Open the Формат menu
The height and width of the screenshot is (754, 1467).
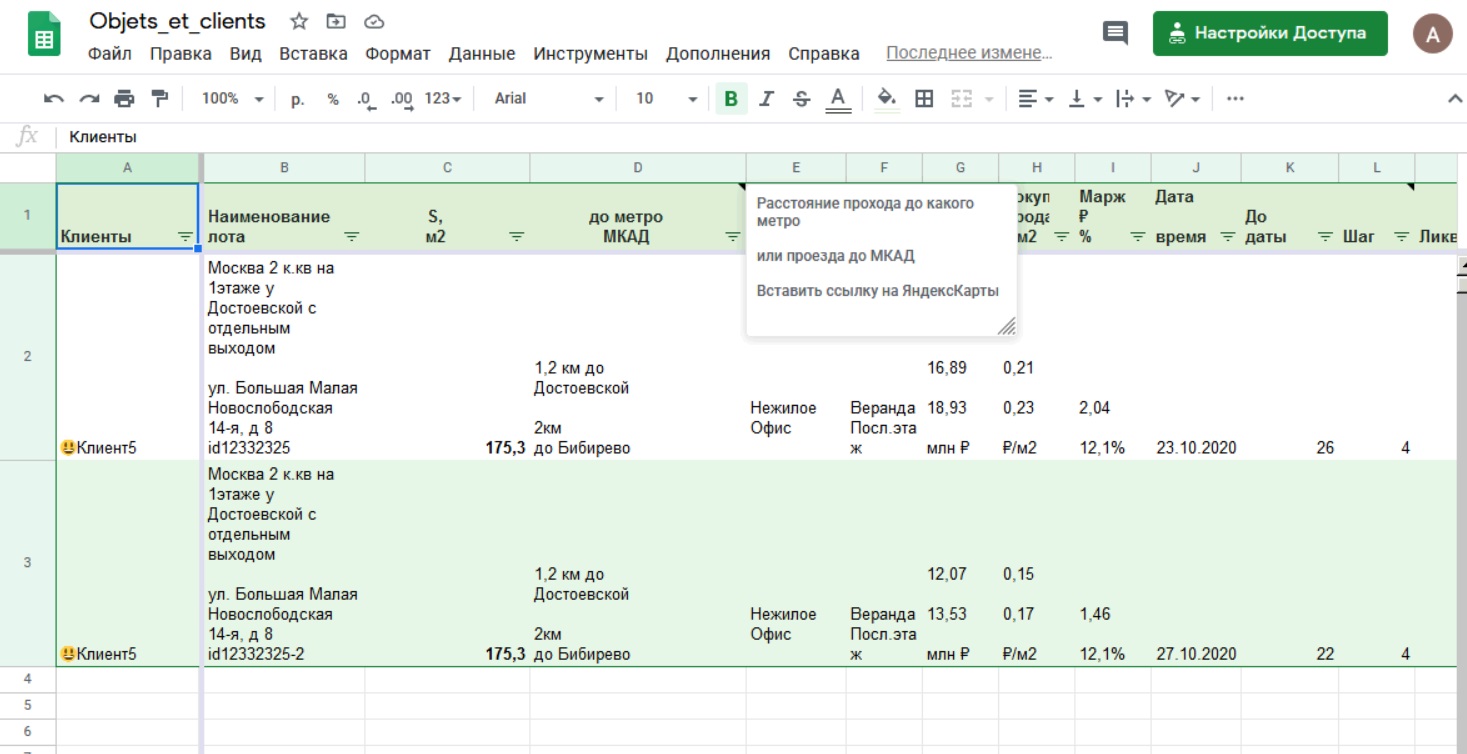tap(398, 53)
